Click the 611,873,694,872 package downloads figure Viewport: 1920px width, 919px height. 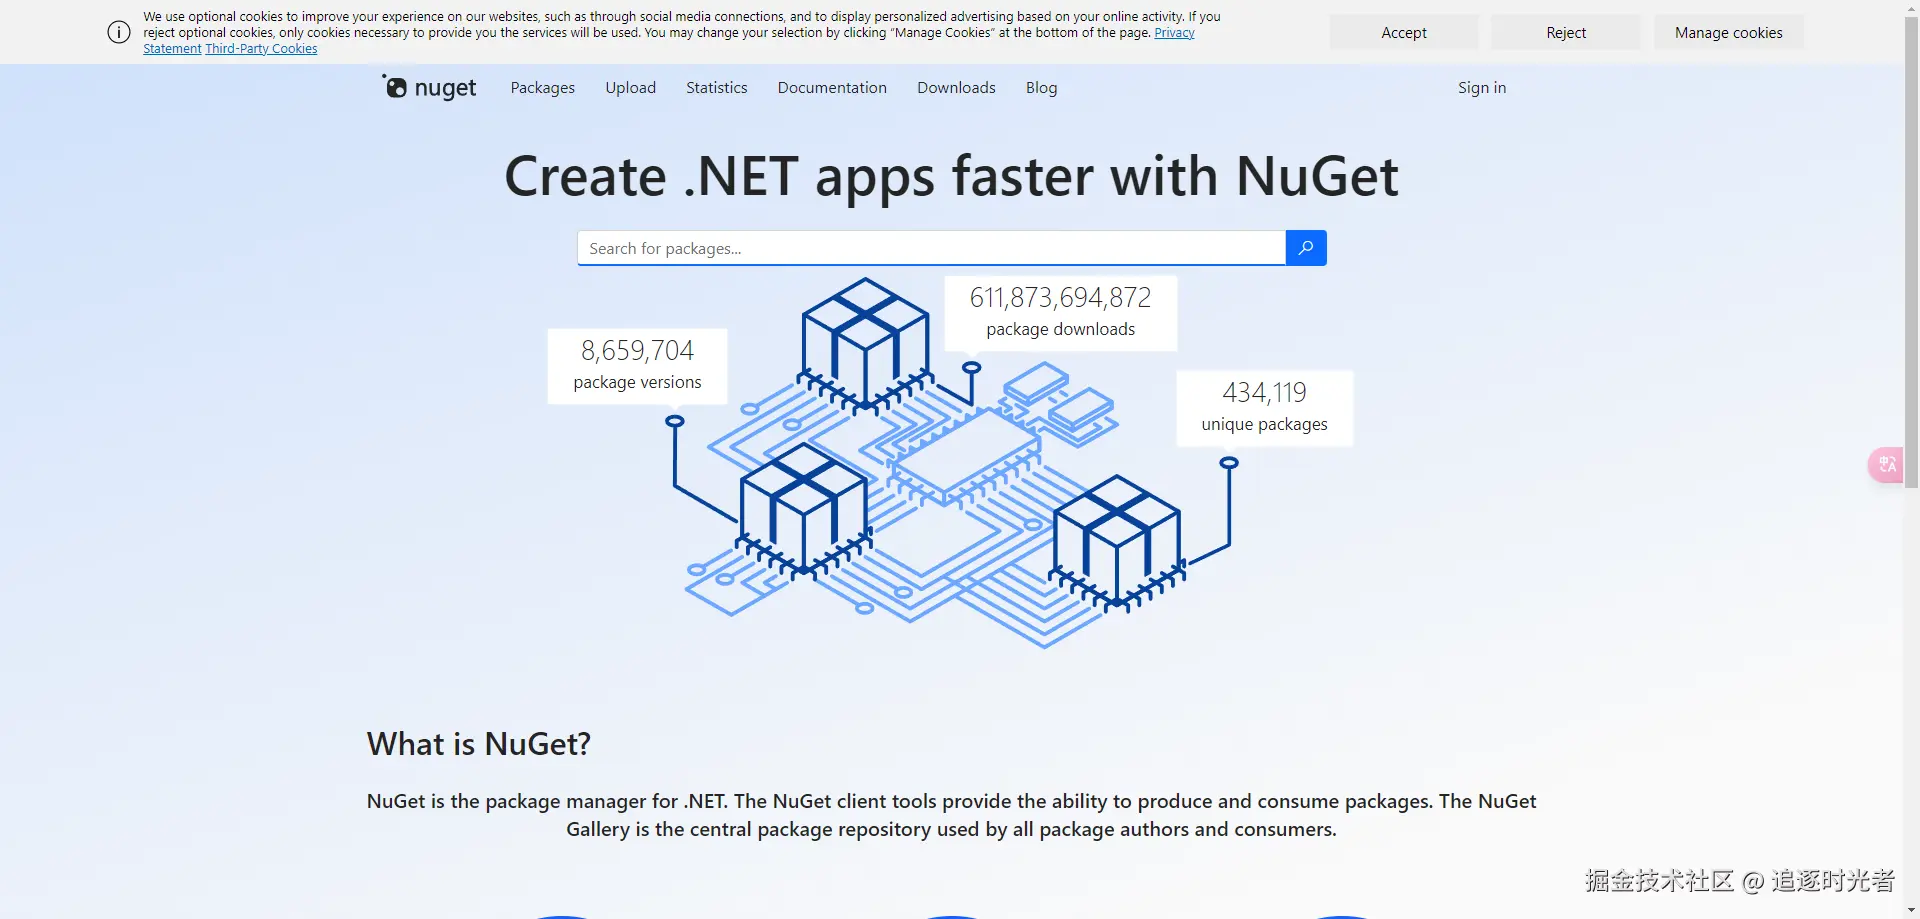pyautogui.click(x=1061, y=313)
